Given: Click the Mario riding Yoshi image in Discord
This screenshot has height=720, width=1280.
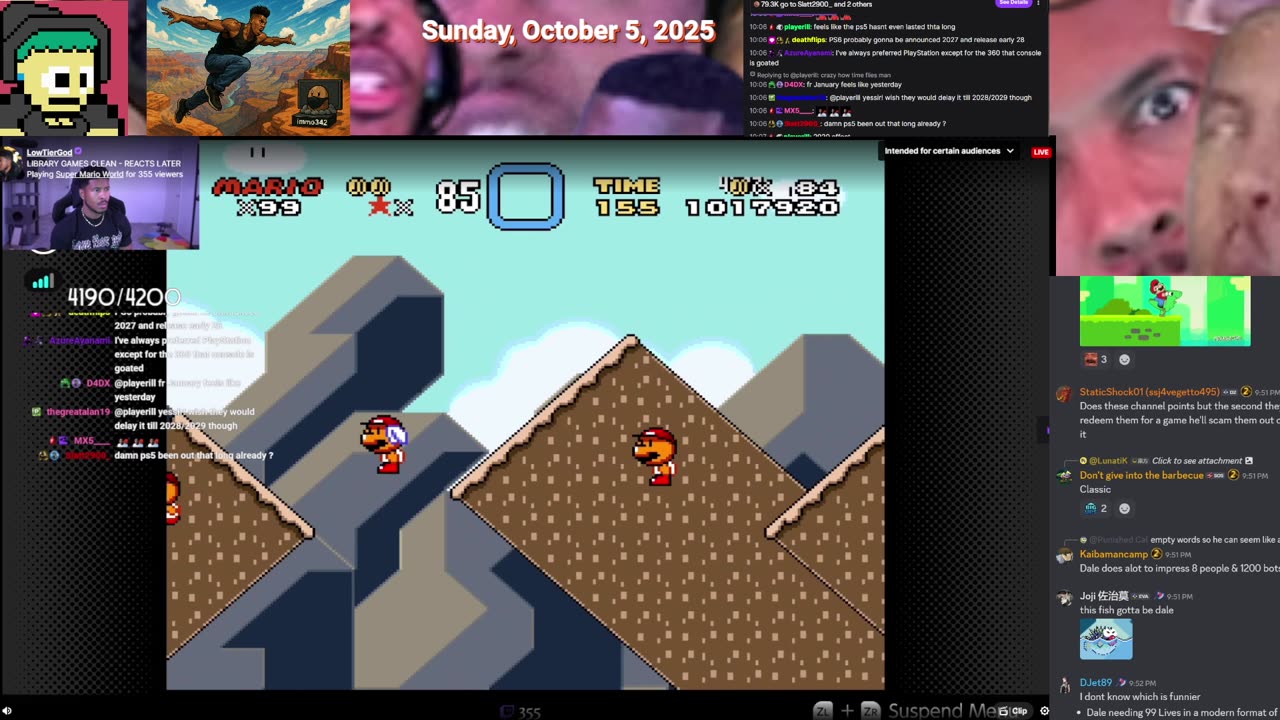Looking at the screenshot, I should click(x=1164, y=311).
